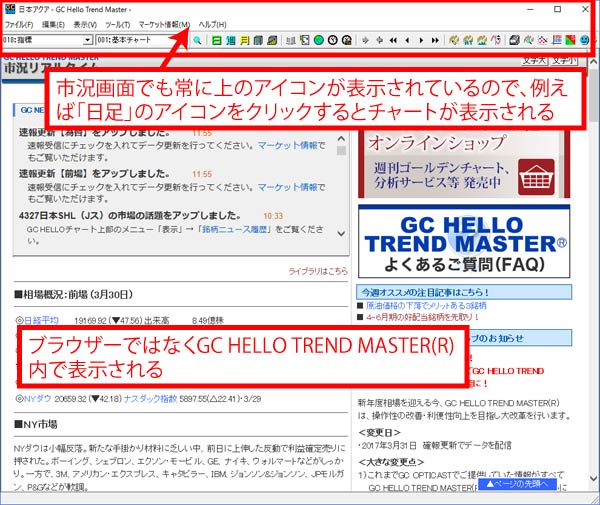Open the ナスダック指数 link
This screenshot has width=600, height=505.
tap(150, 399)
